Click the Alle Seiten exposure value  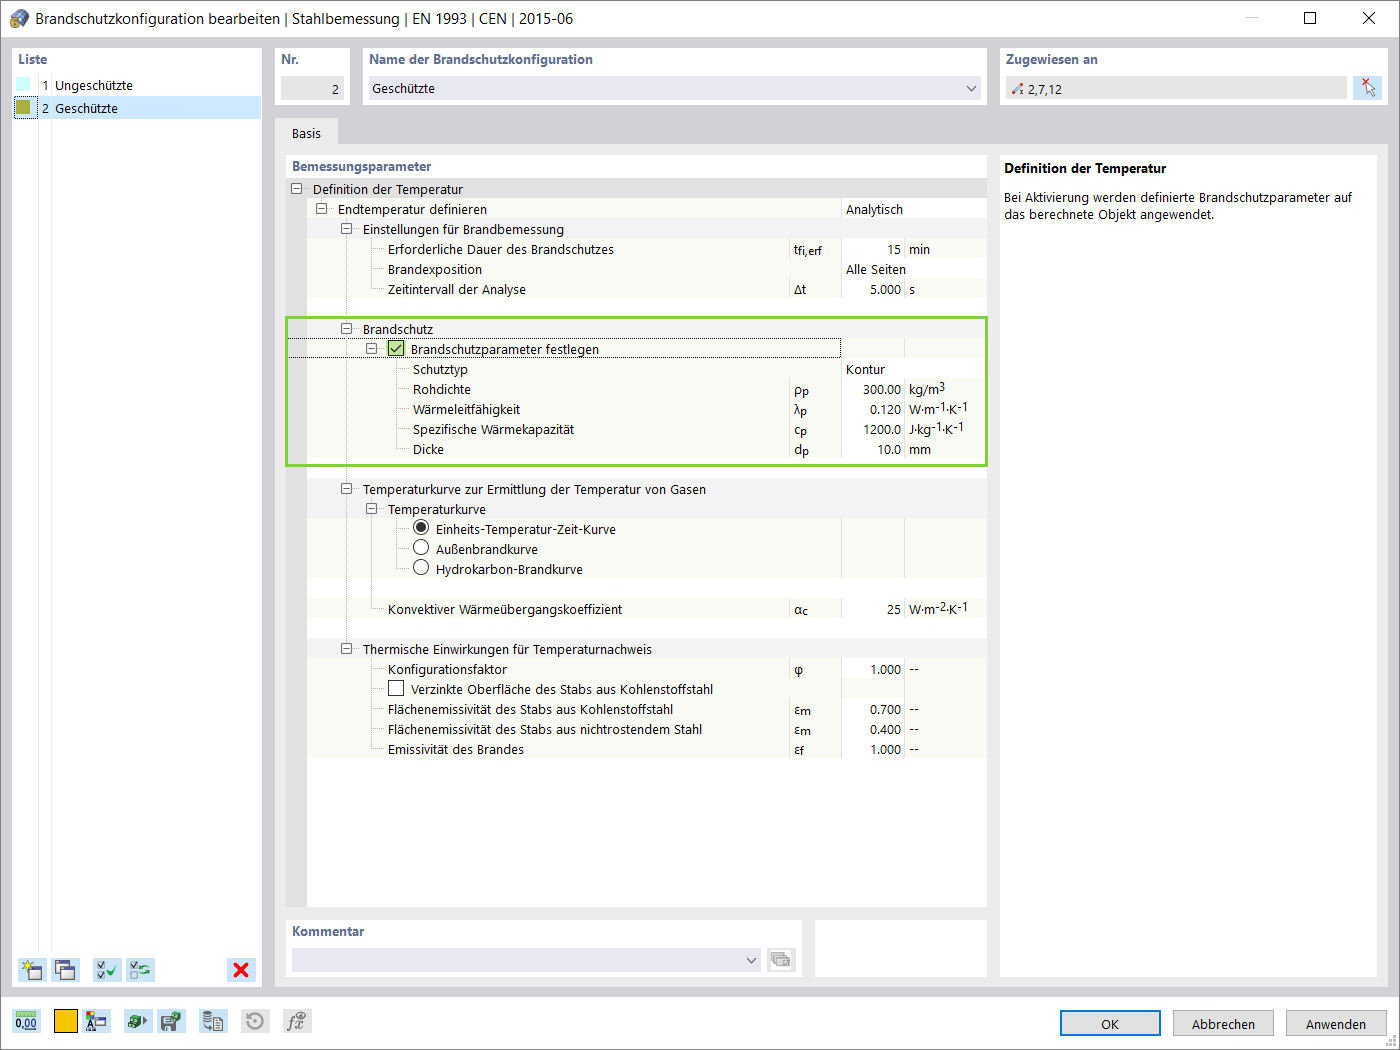915,269
